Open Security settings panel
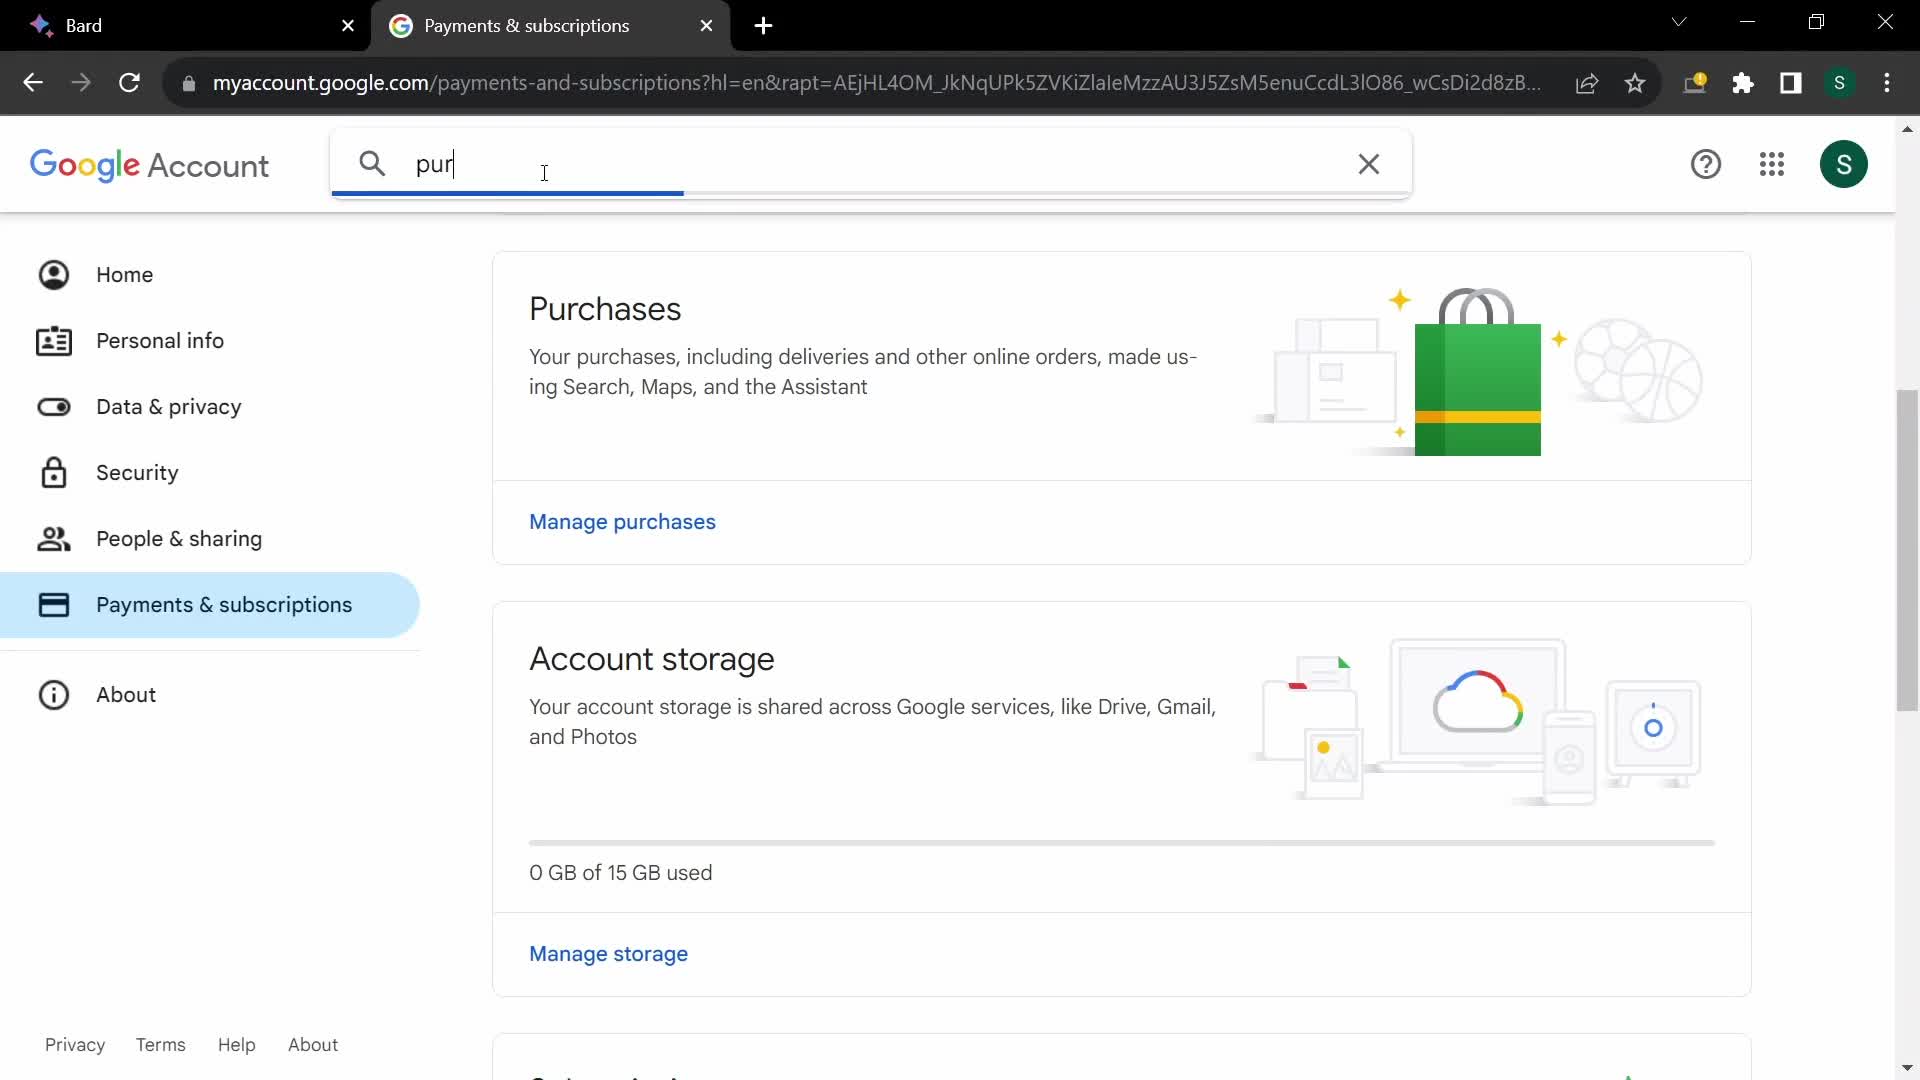This screenshot has height=1080, width=1920. tap(138, 472)
